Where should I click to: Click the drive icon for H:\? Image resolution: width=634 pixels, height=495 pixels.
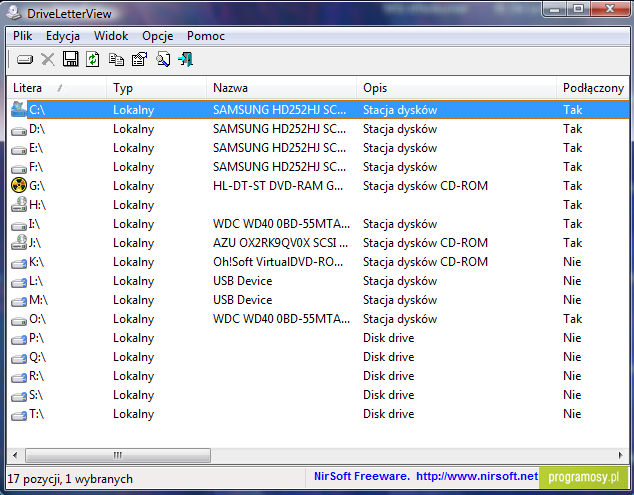pyautogui.click(x=19, y=205)
